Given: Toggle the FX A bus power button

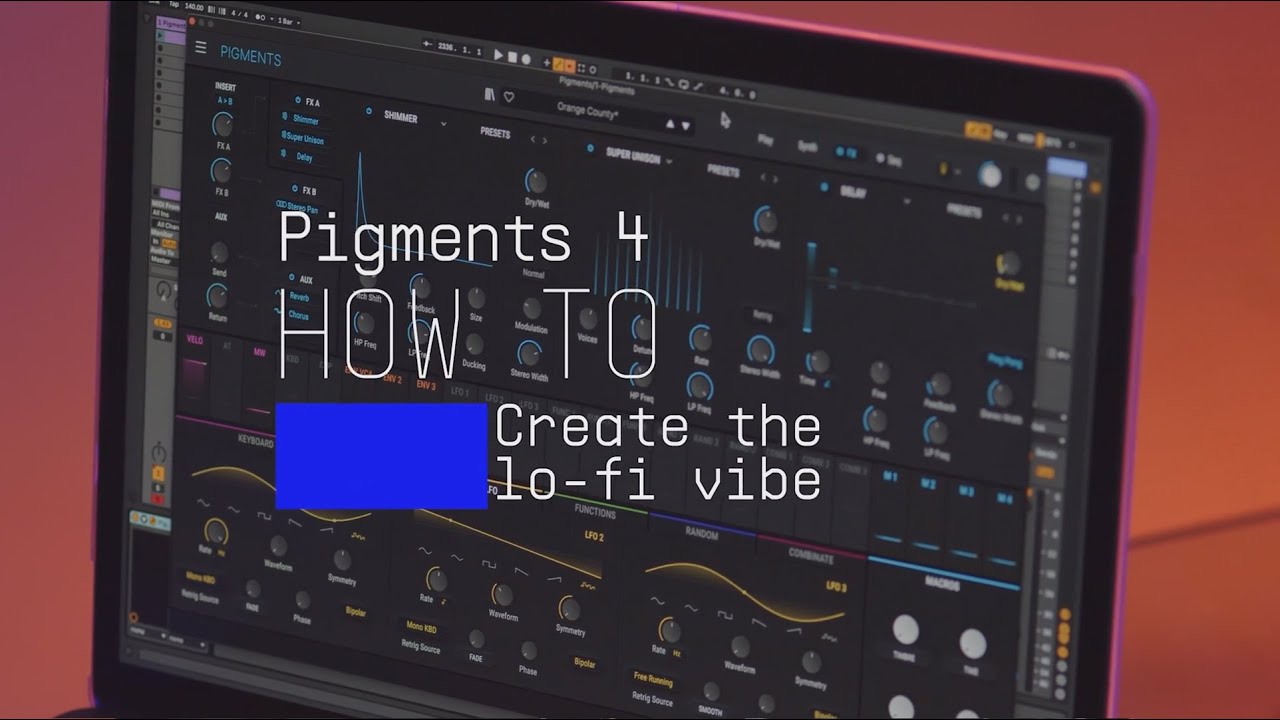Looking at the screenshot, I should [297, 100].
